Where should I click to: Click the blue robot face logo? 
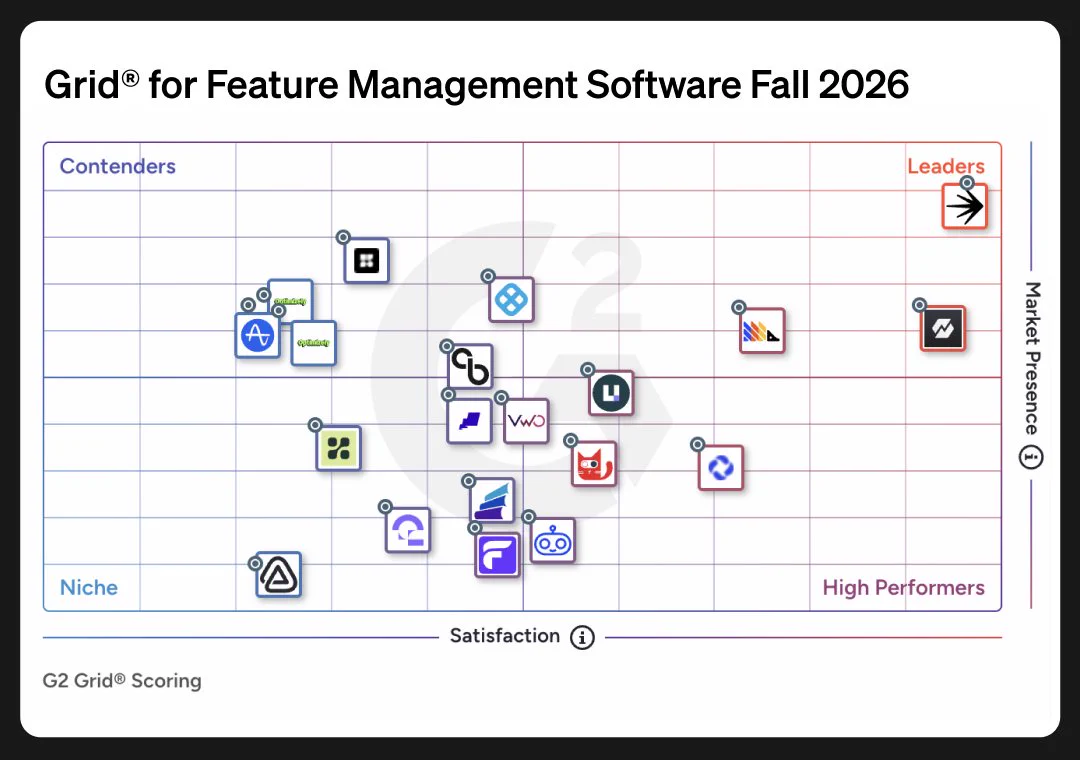coord(552,541)
